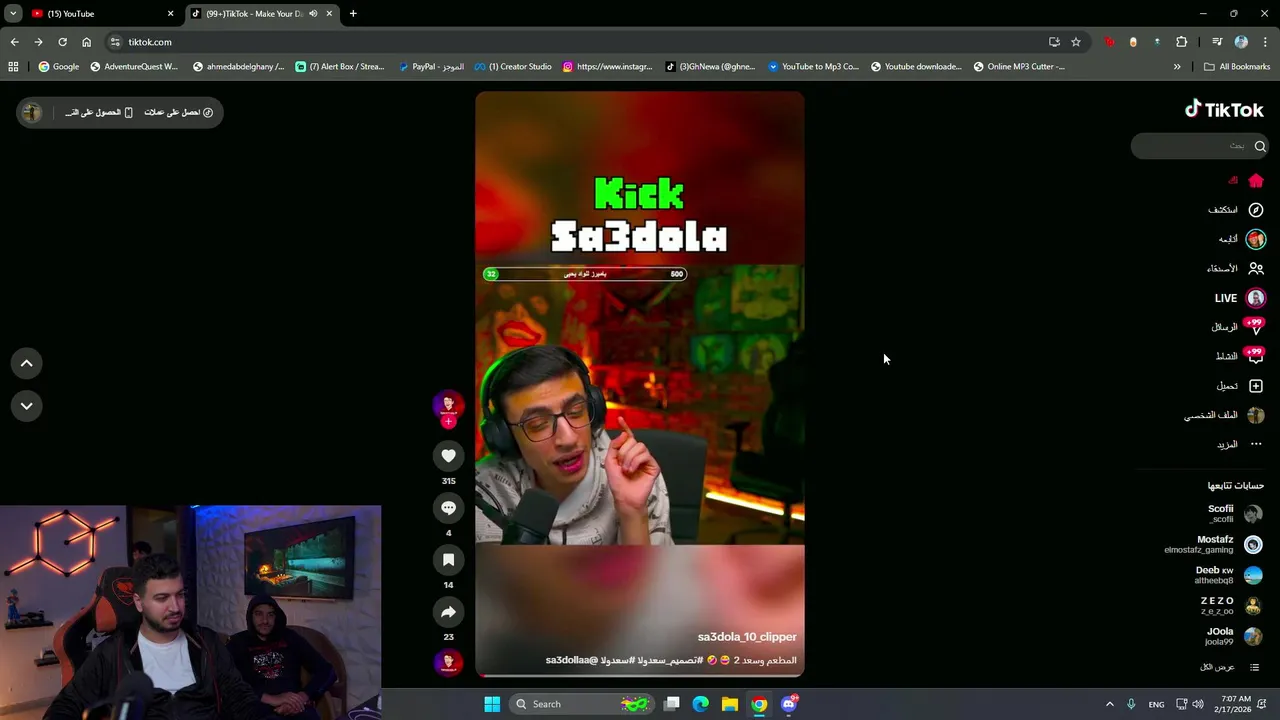
Task: Expand hidden bookmarks chevron
Action: click(x=1177, y=67)
